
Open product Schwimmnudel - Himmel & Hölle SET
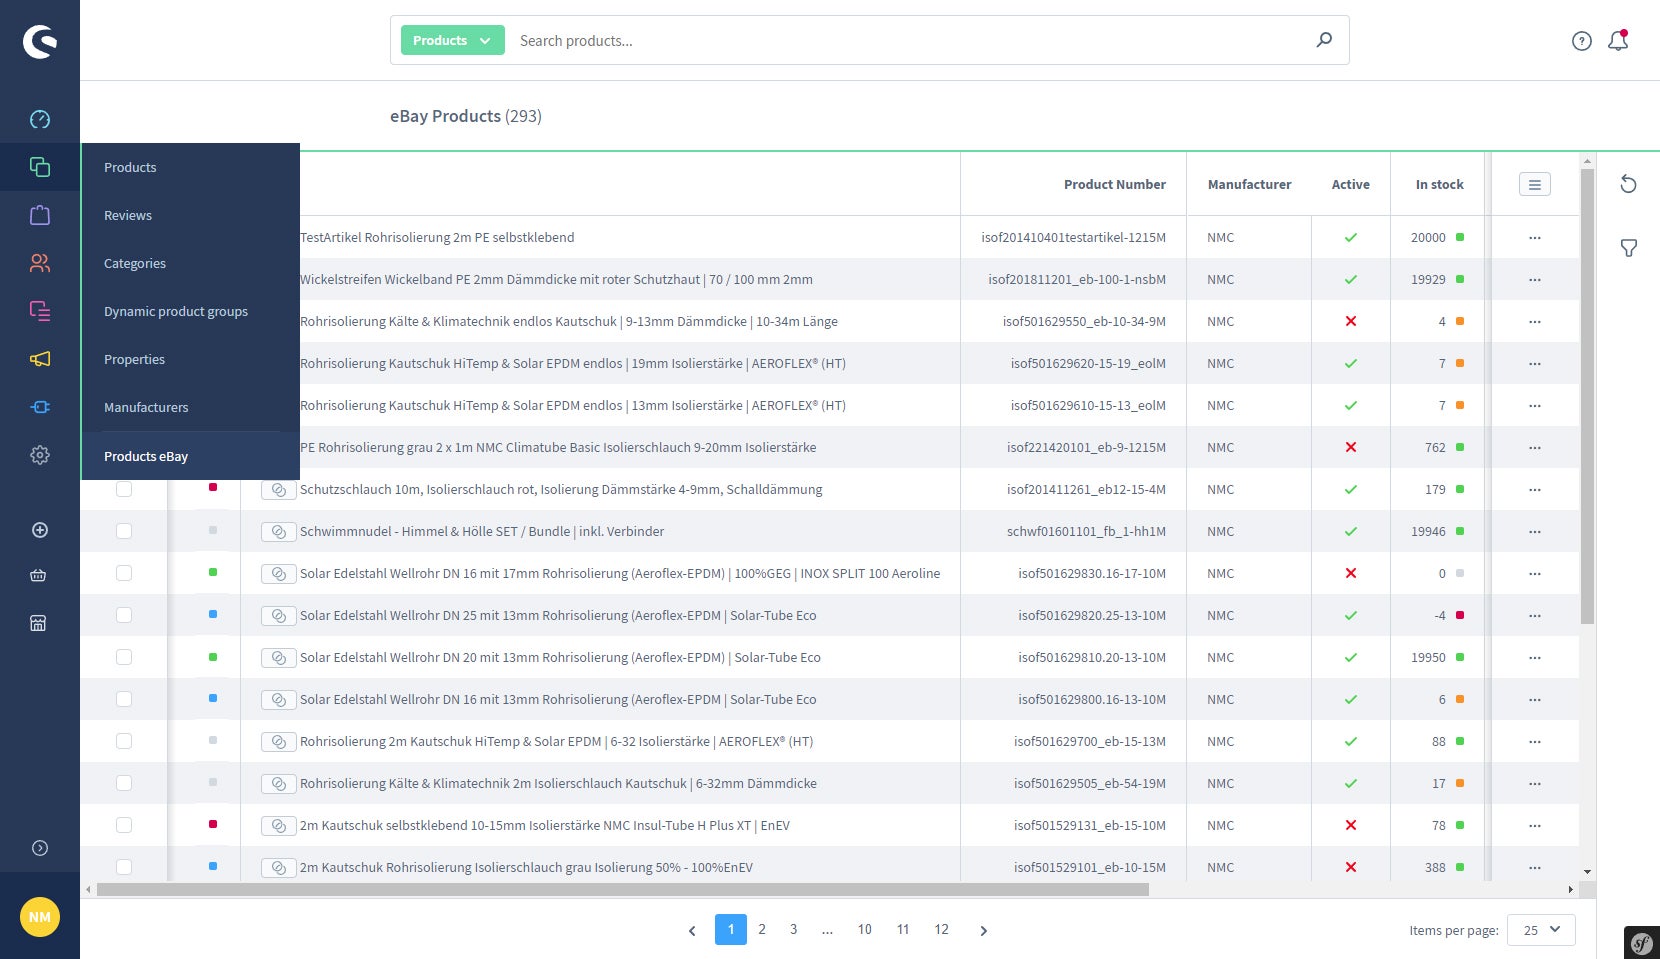482,531
